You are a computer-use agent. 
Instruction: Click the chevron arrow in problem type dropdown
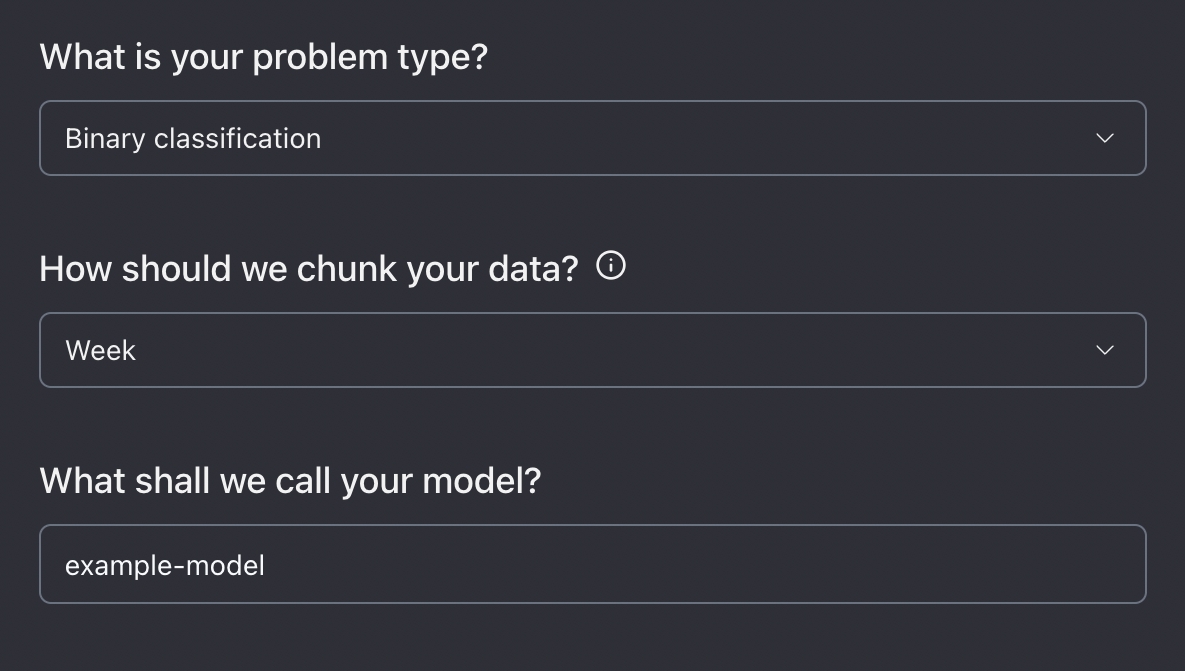pyautogui.click(x=1104, y=138)
